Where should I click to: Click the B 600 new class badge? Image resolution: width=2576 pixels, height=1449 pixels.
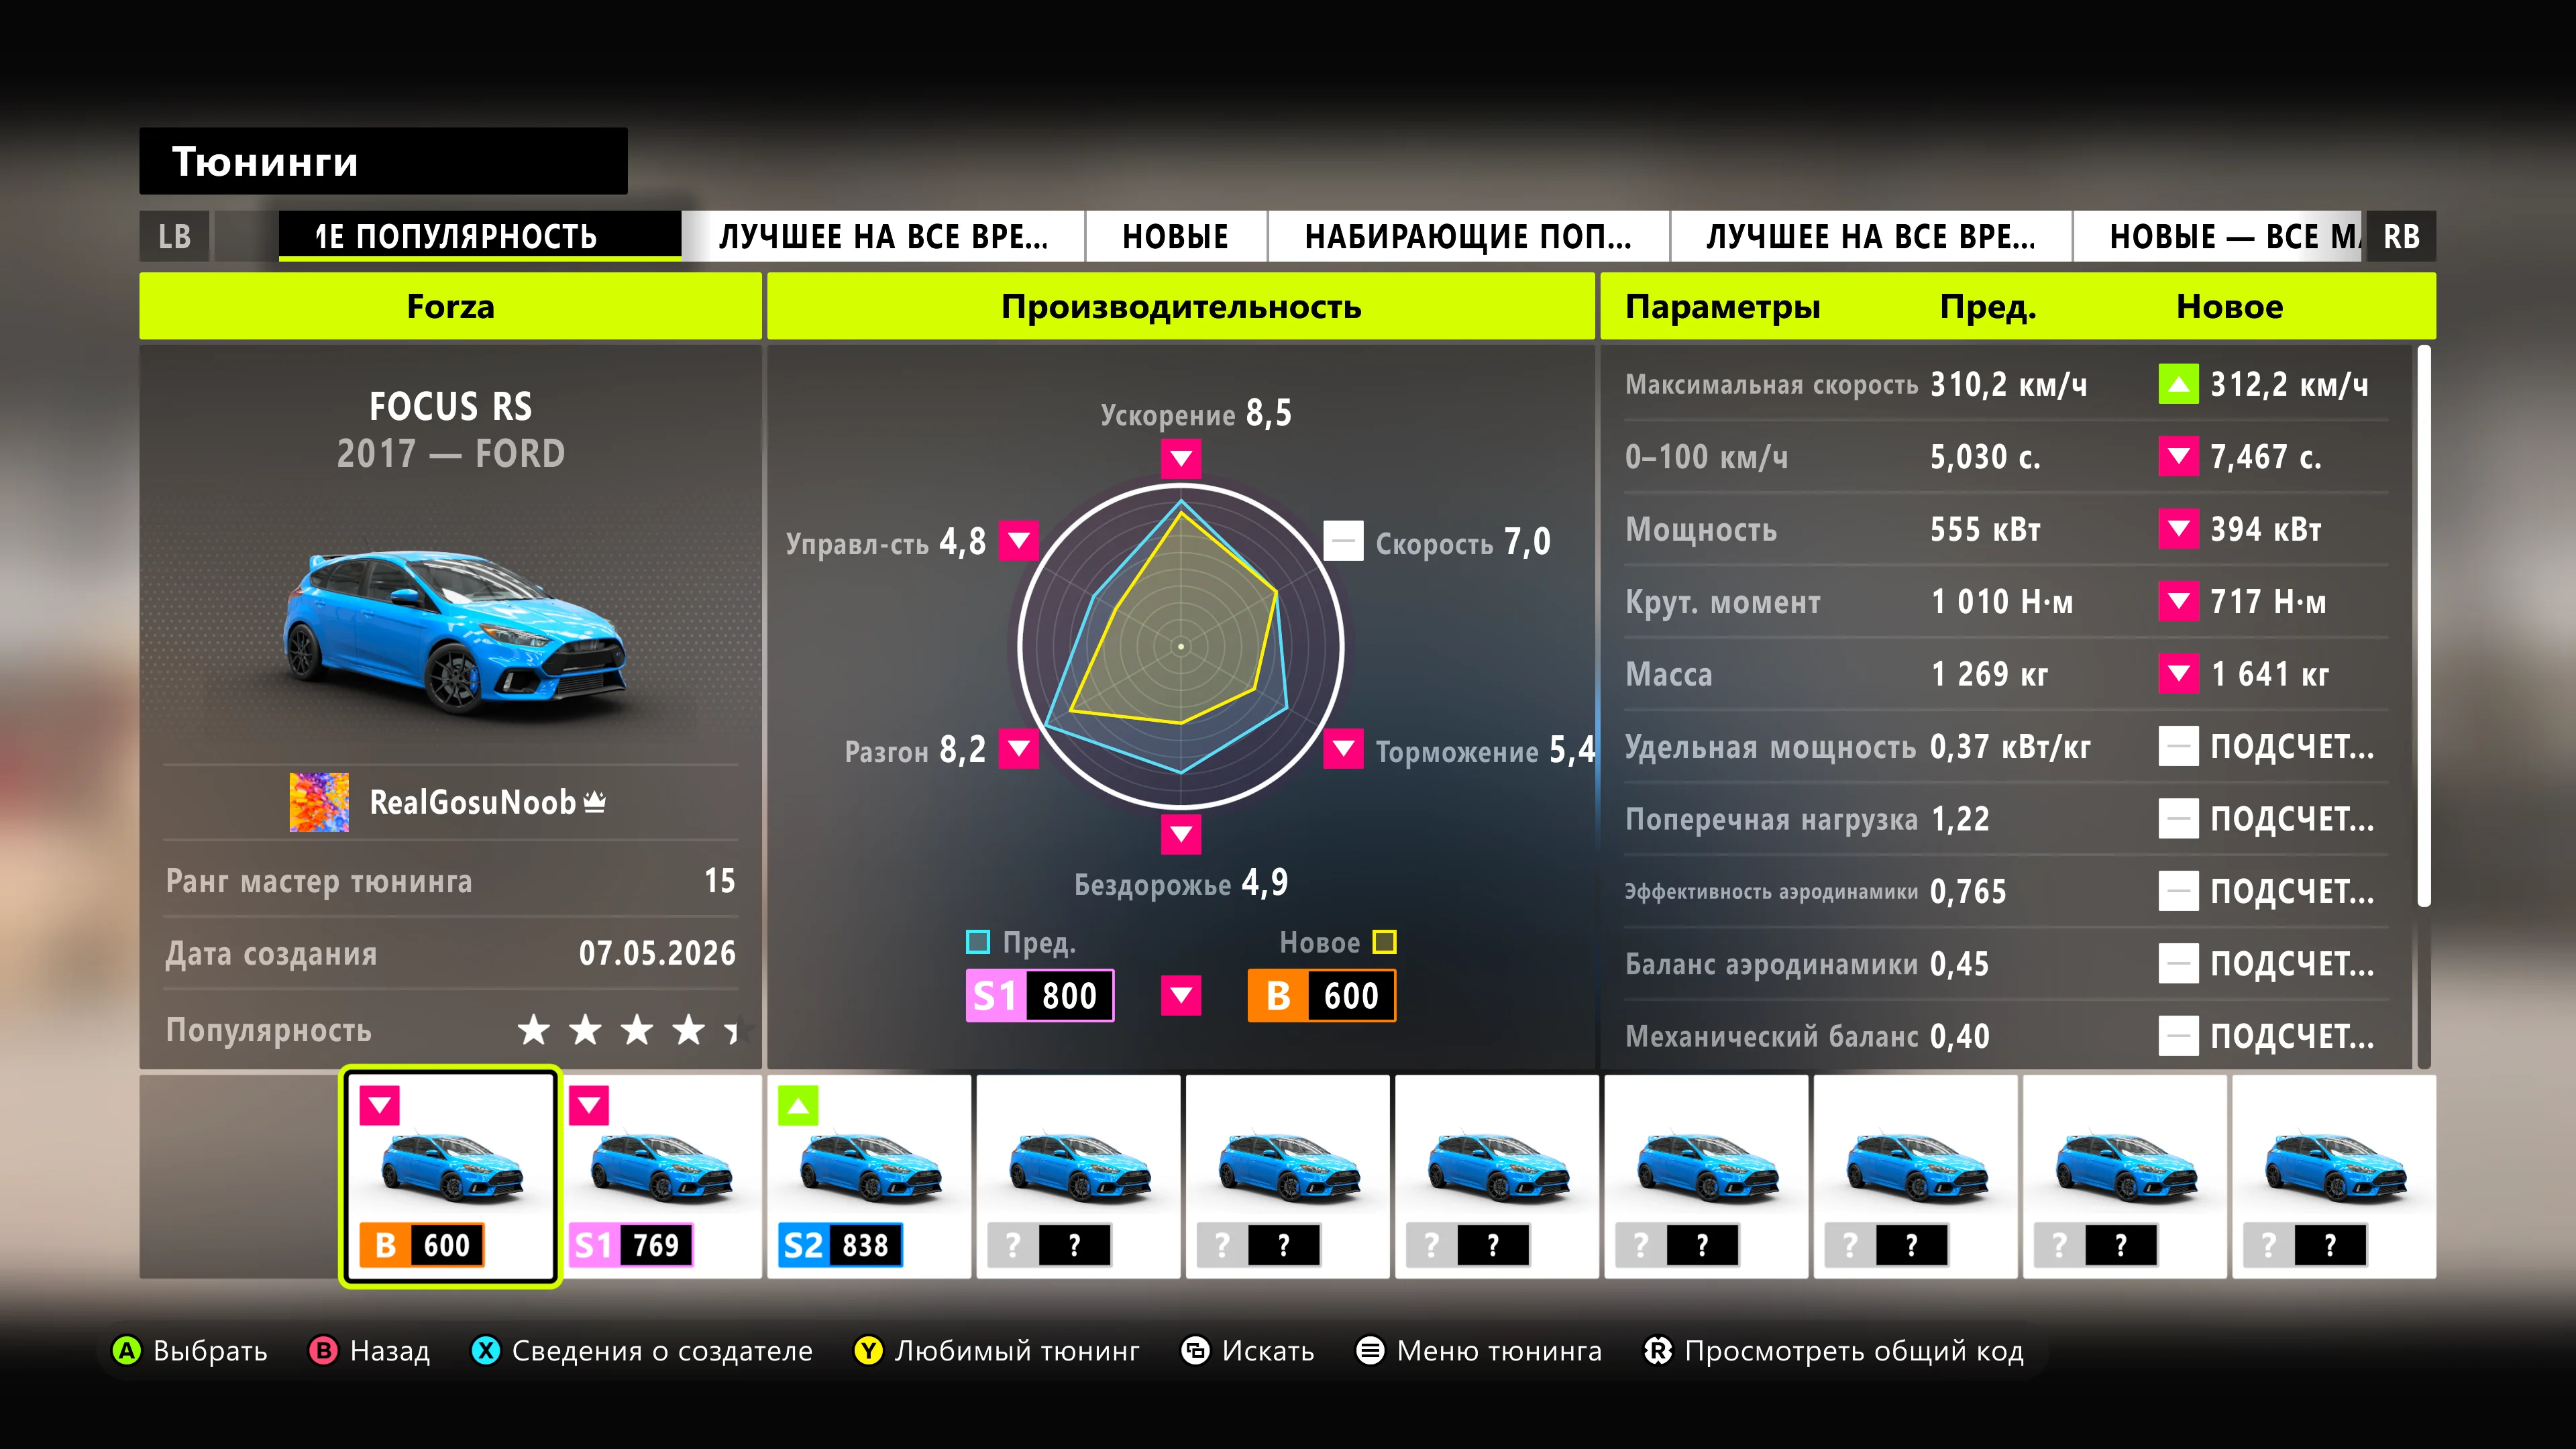coord(1322,996)
